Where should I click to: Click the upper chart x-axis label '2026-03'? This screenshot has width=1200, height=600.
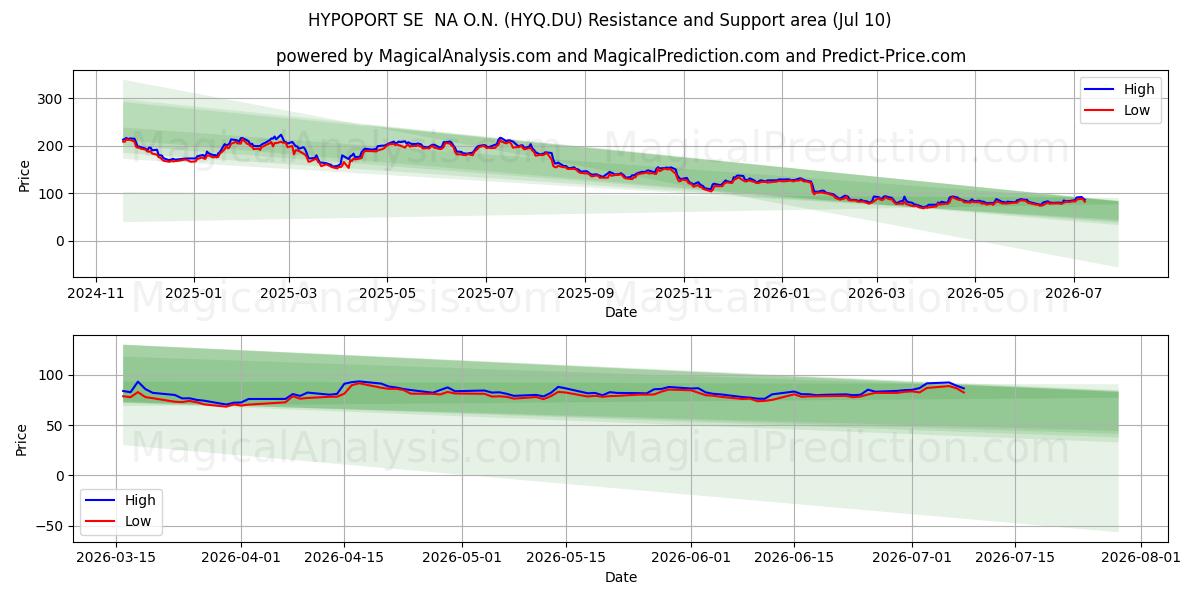(876, 295)
